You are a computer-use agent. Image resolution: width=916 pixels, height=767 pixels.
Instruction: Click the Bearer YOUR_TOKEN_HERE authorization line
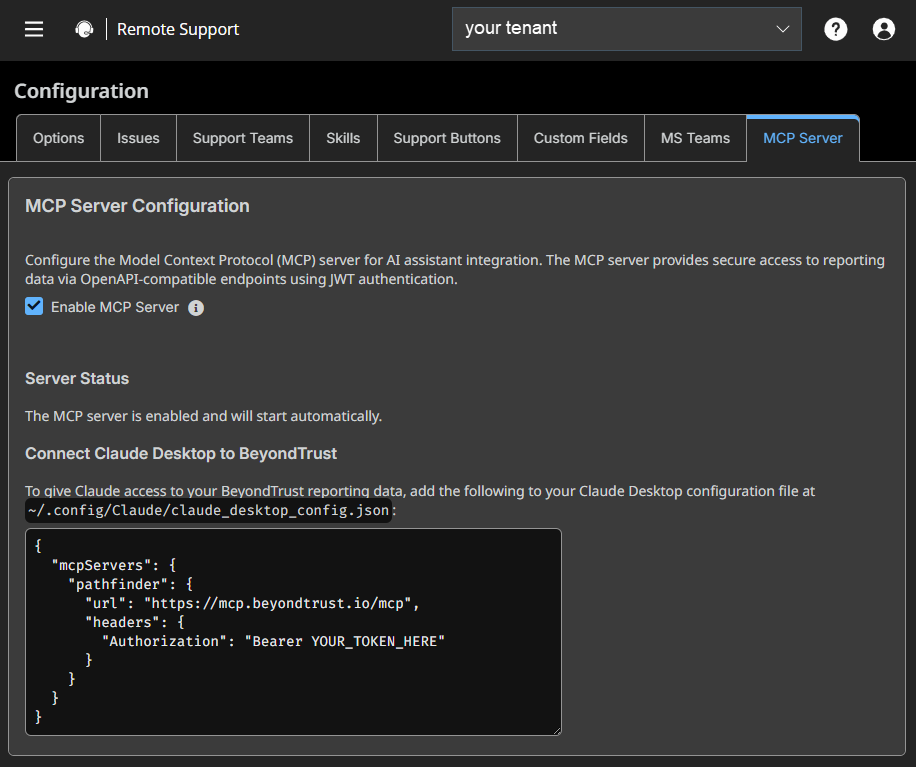point(273,641)
